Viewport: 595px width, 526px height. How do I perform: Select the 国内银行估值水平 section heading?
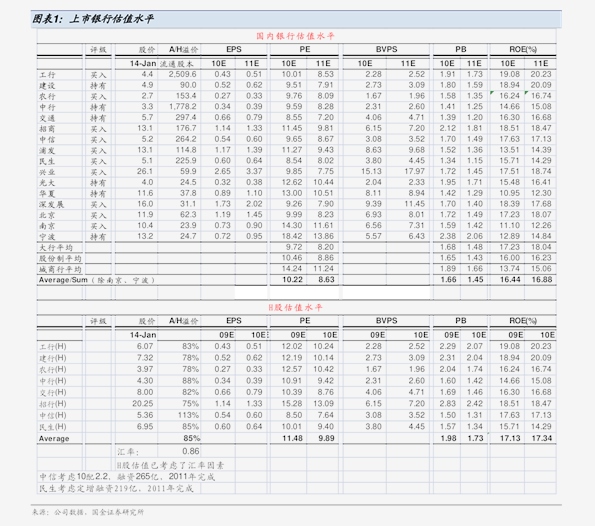[295, 36]
